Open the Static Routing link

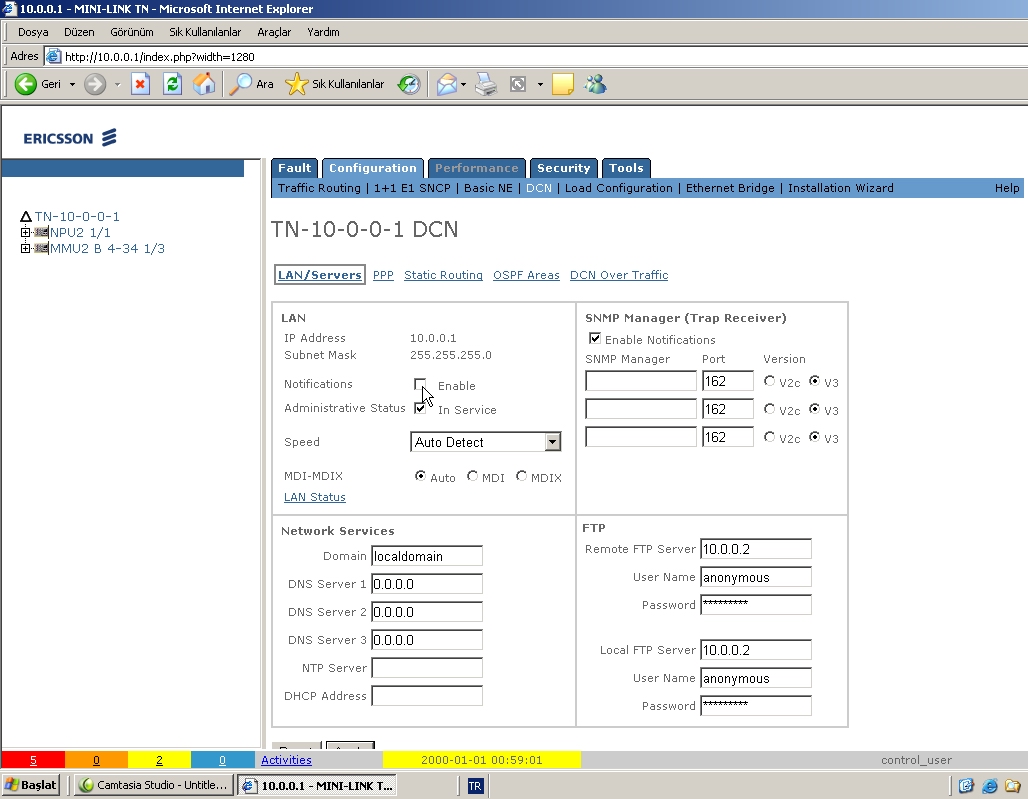pos(443,275)
